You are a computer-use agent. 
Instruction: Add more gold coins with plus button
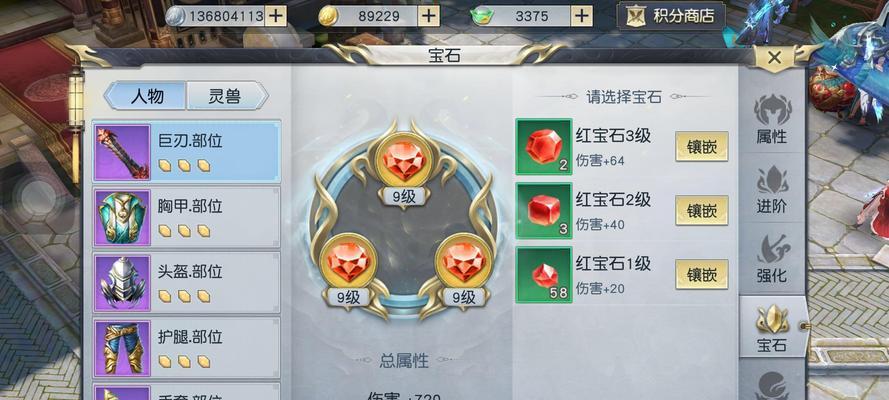429,16
